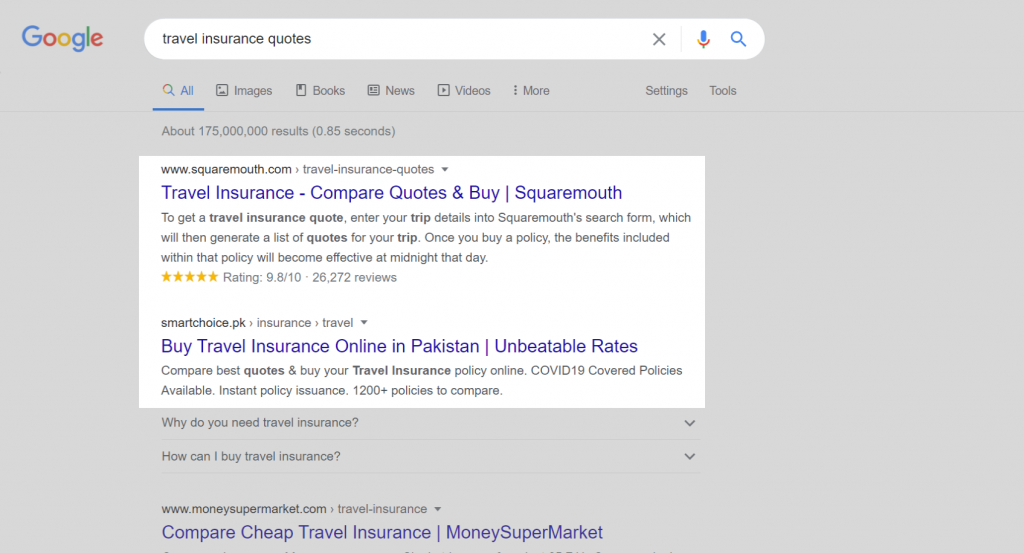1024x553 pixels.
Task: Open Settings link under search bar
Action: click(666, 91)
